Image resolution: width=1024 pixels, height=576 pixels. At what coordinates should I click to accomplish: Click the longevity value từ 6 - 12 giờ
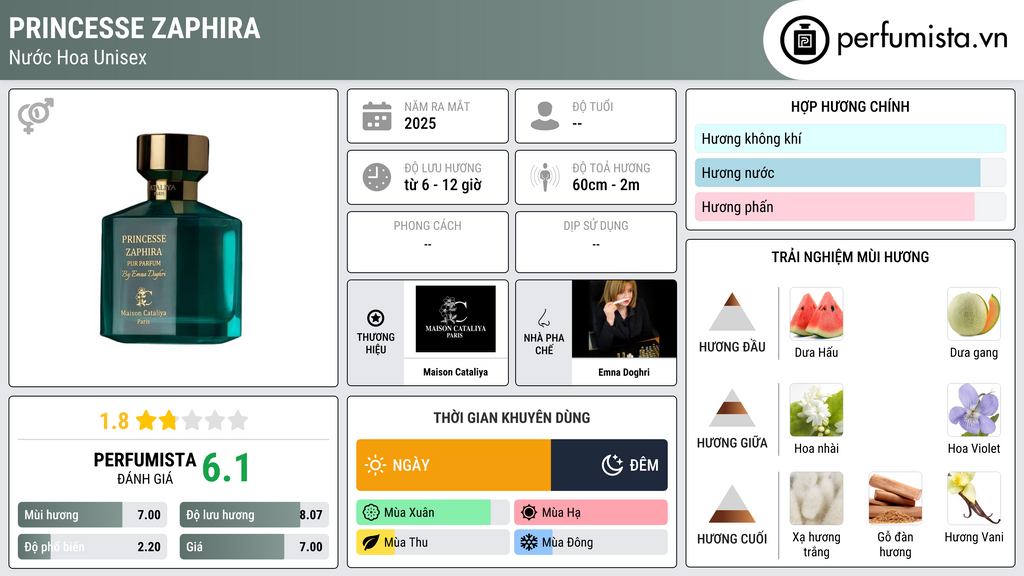coord(443,185)
